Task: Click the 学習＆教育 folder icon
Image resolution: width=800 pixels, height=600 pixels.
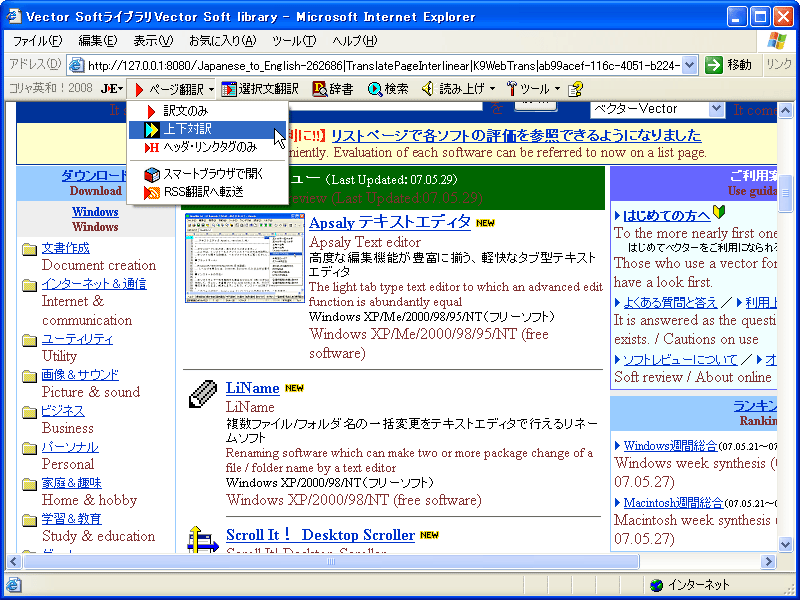Action: pos(30,520)
